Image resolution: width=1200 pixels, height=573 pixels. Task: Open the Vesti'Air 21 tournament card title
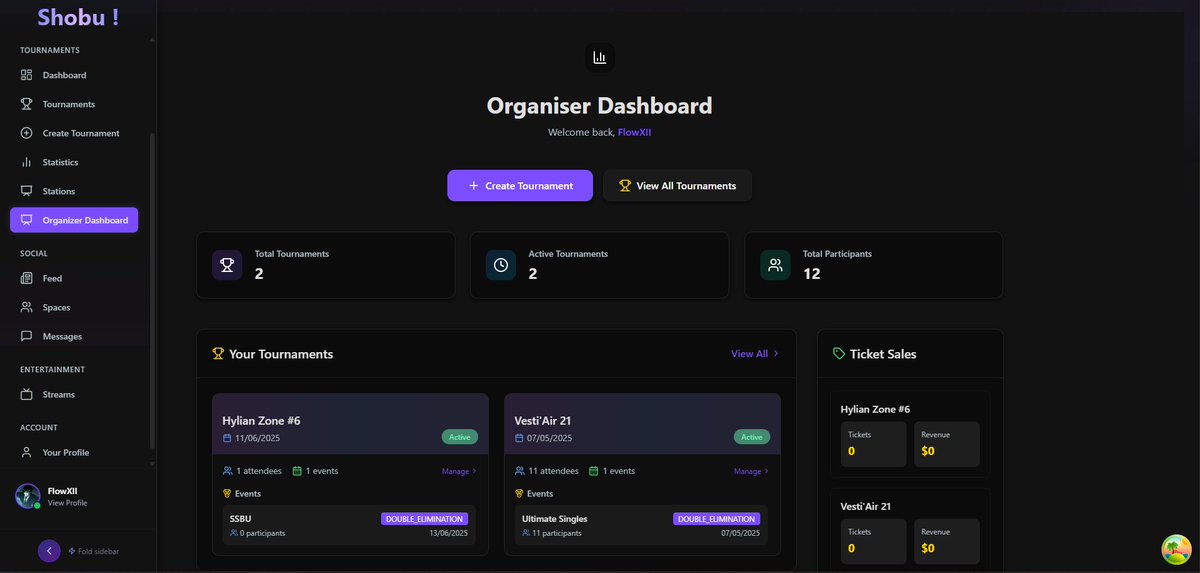542,420
